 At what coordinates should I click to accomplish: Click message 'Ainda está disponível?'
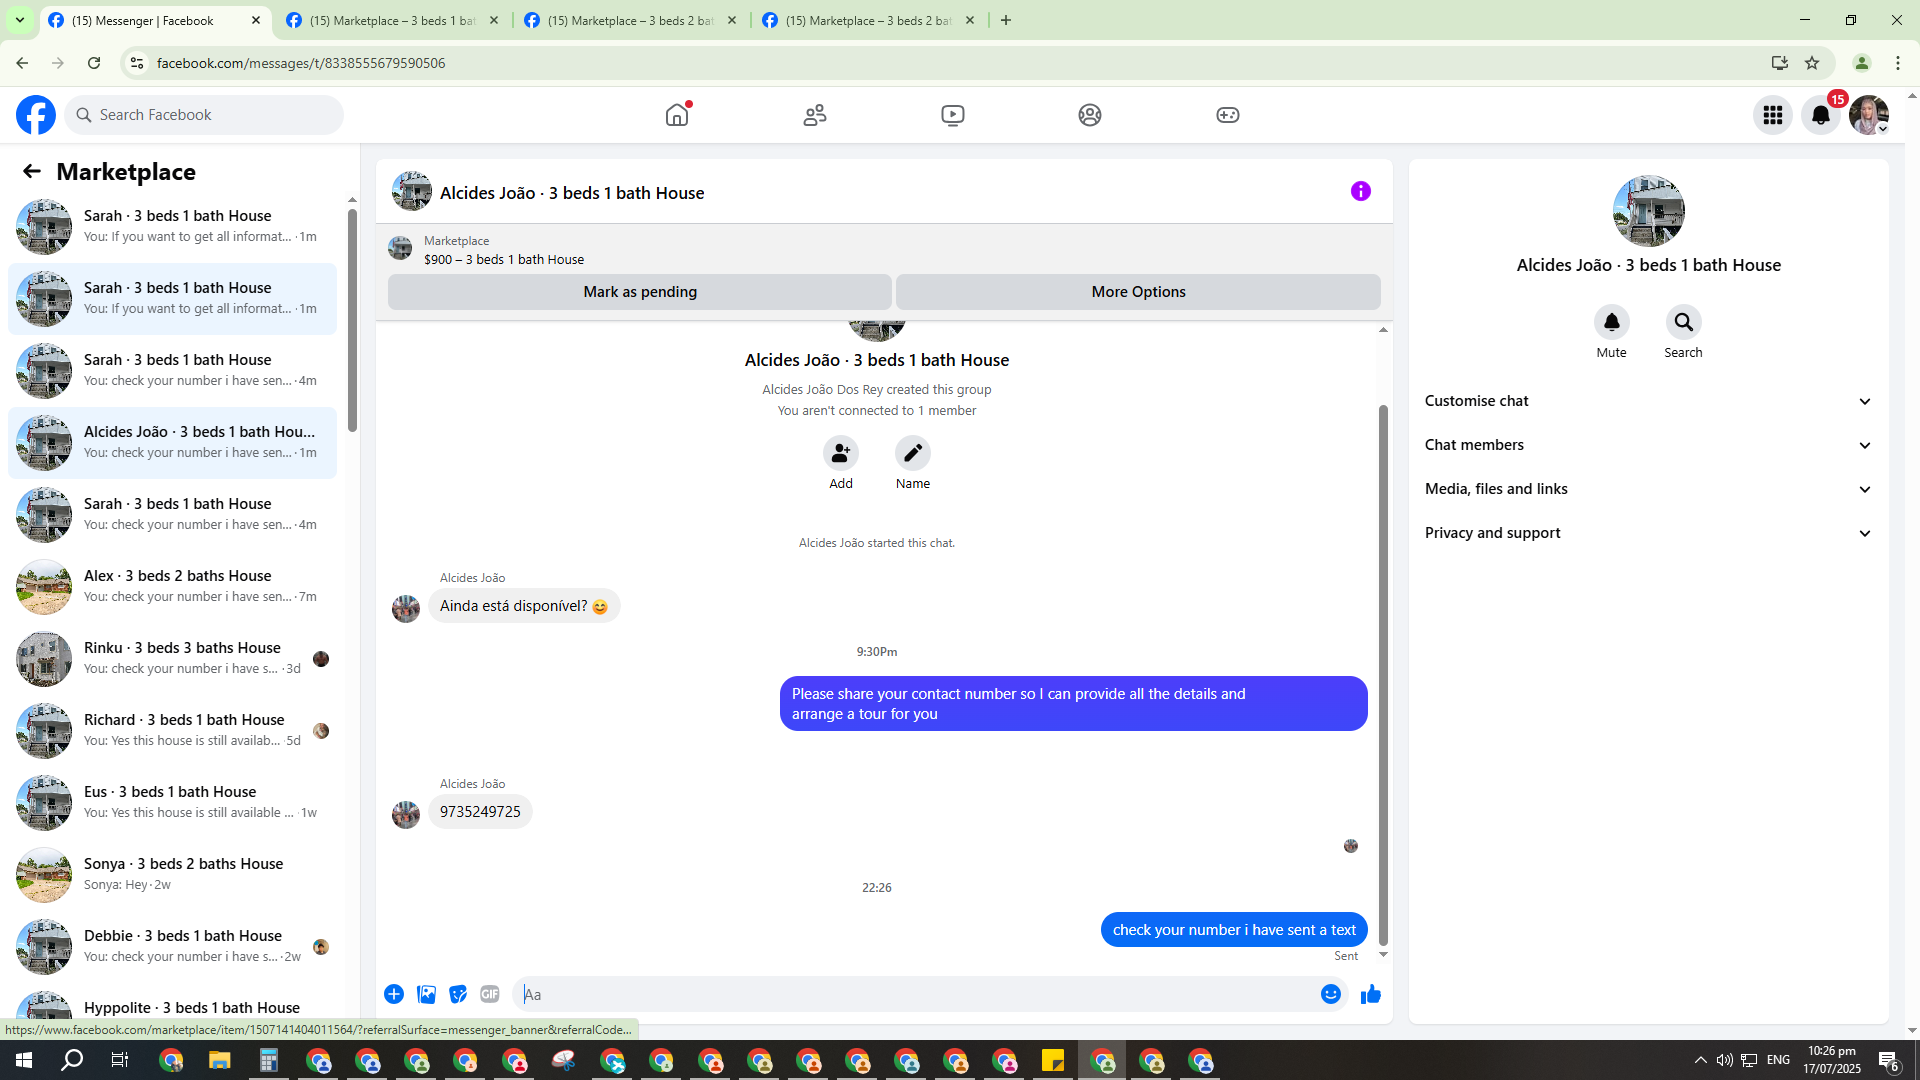[x=524, y=606]
